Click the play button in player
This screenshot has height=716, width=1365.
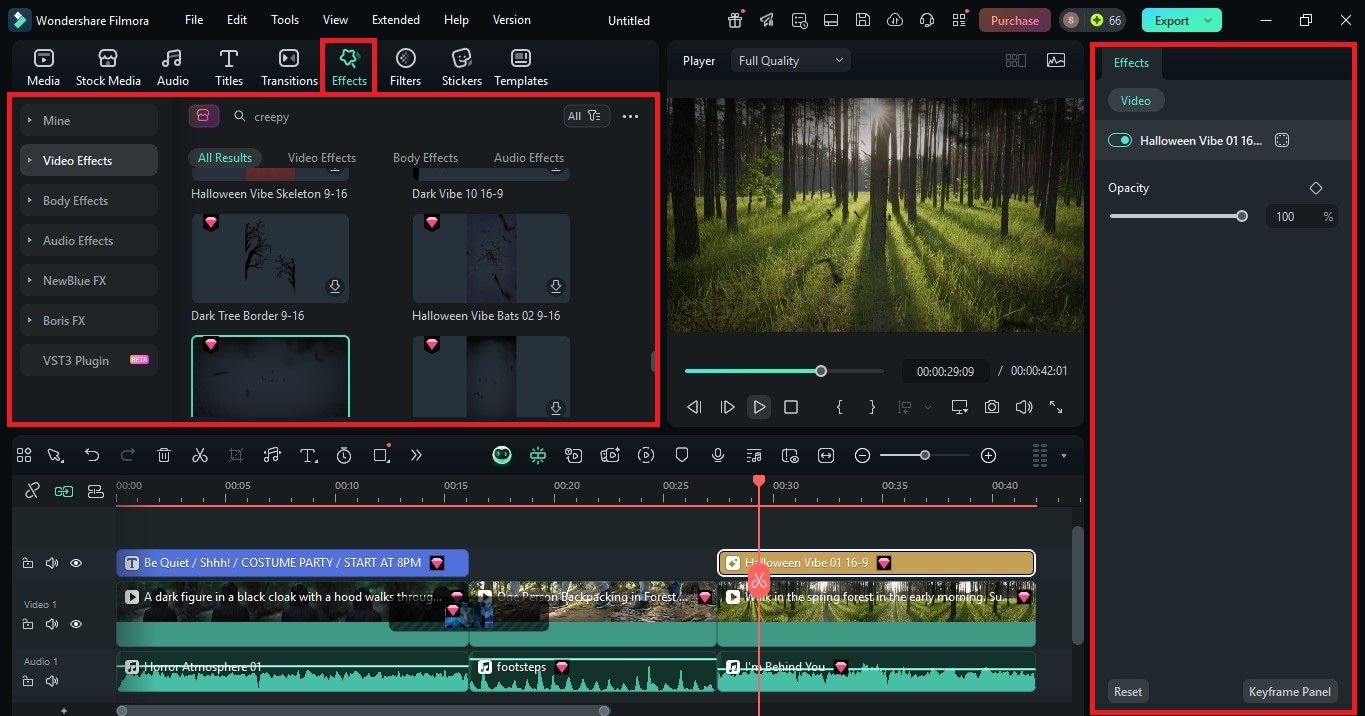[x=759, y=407]
